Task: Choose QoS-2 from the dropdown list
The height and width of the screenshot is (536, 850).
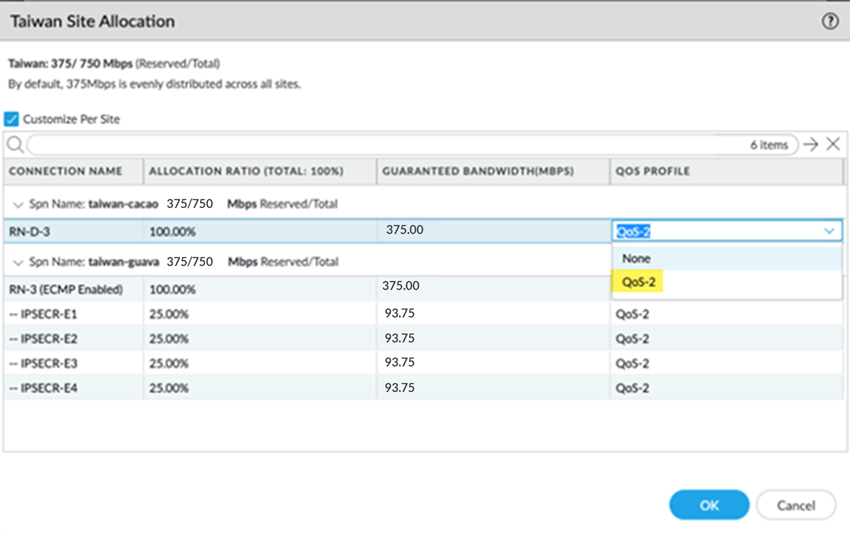Action: pos(638,282)
